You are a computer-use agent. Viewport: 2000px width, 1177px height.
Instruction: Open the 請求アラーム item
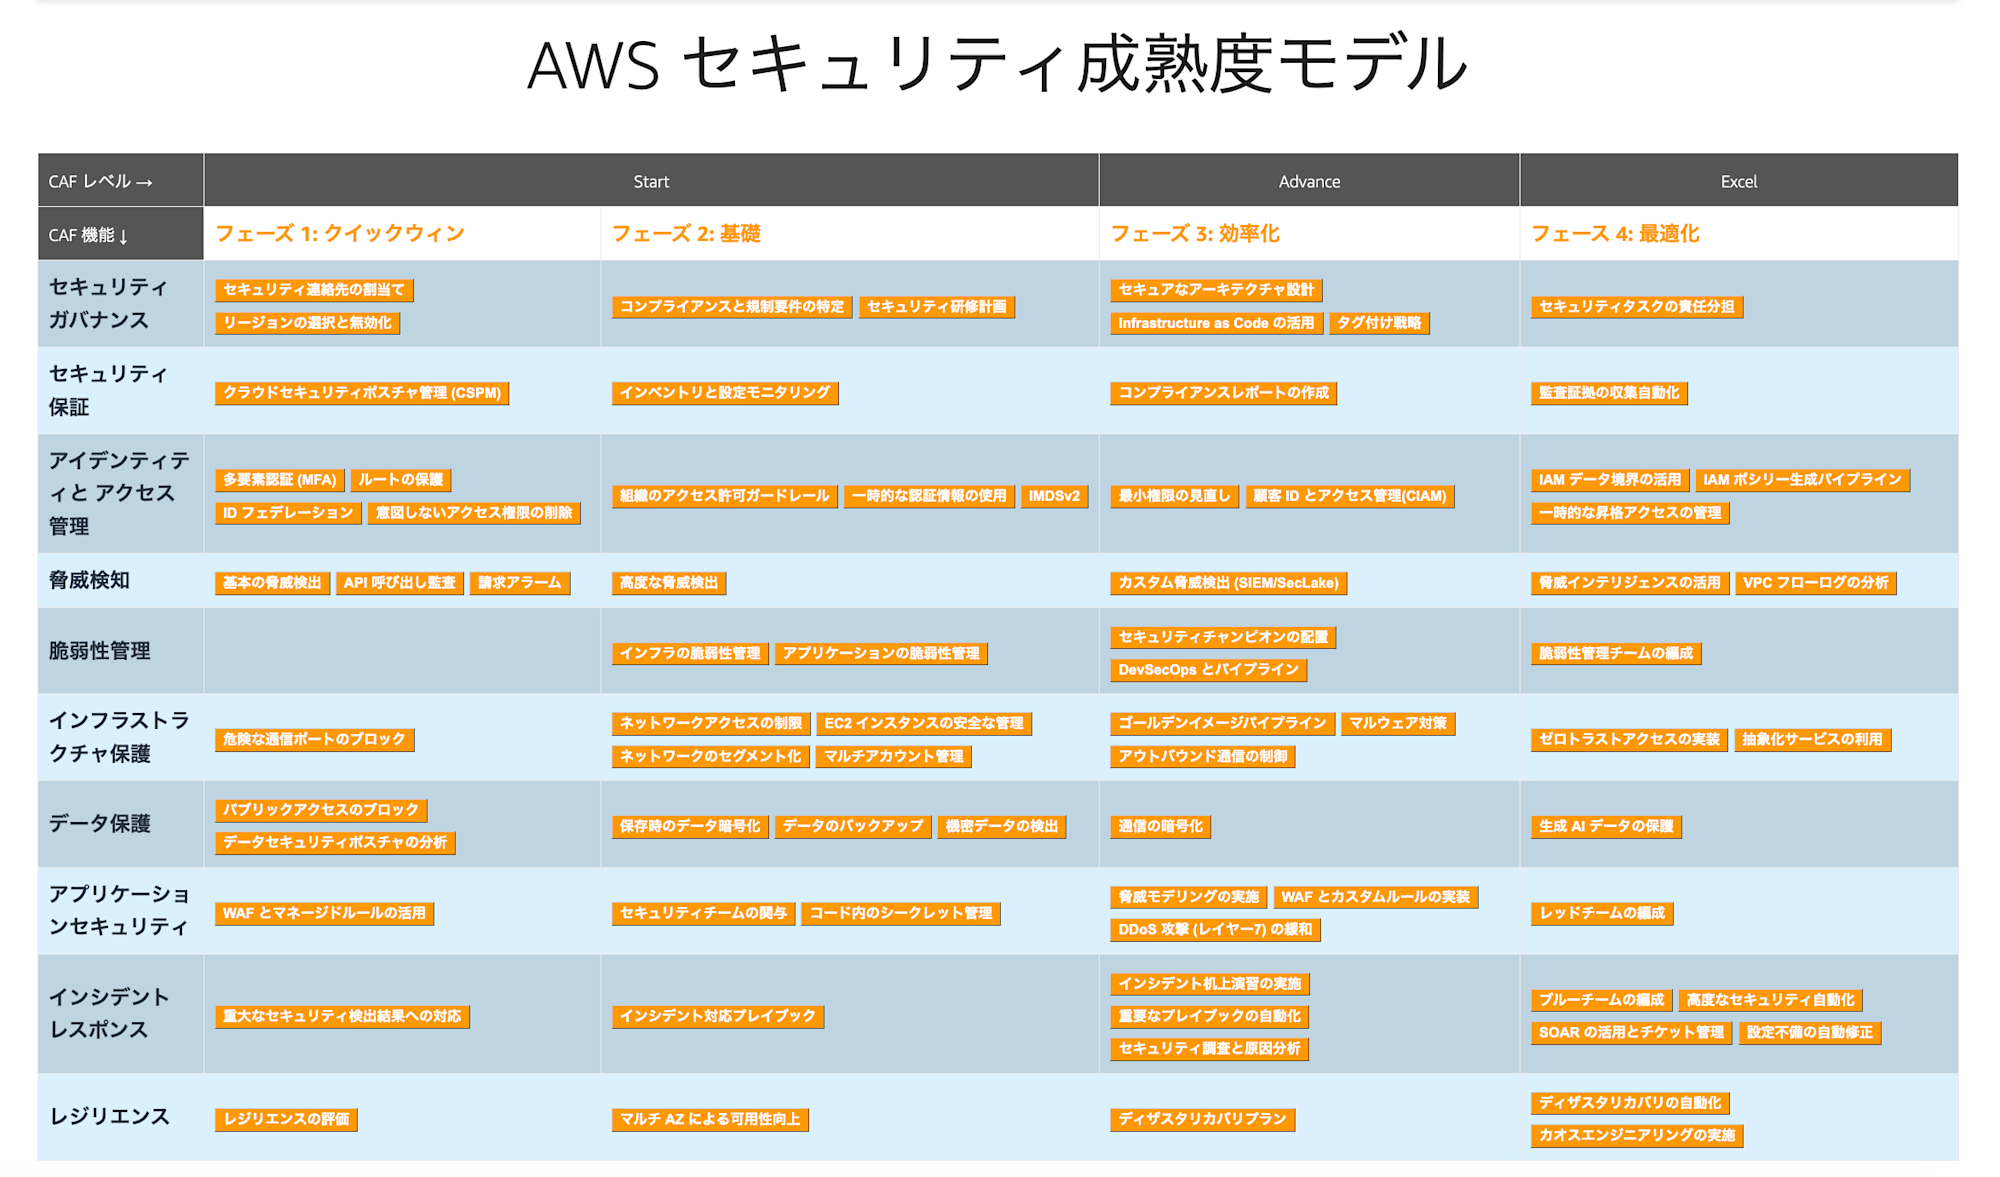pos(520,583)
